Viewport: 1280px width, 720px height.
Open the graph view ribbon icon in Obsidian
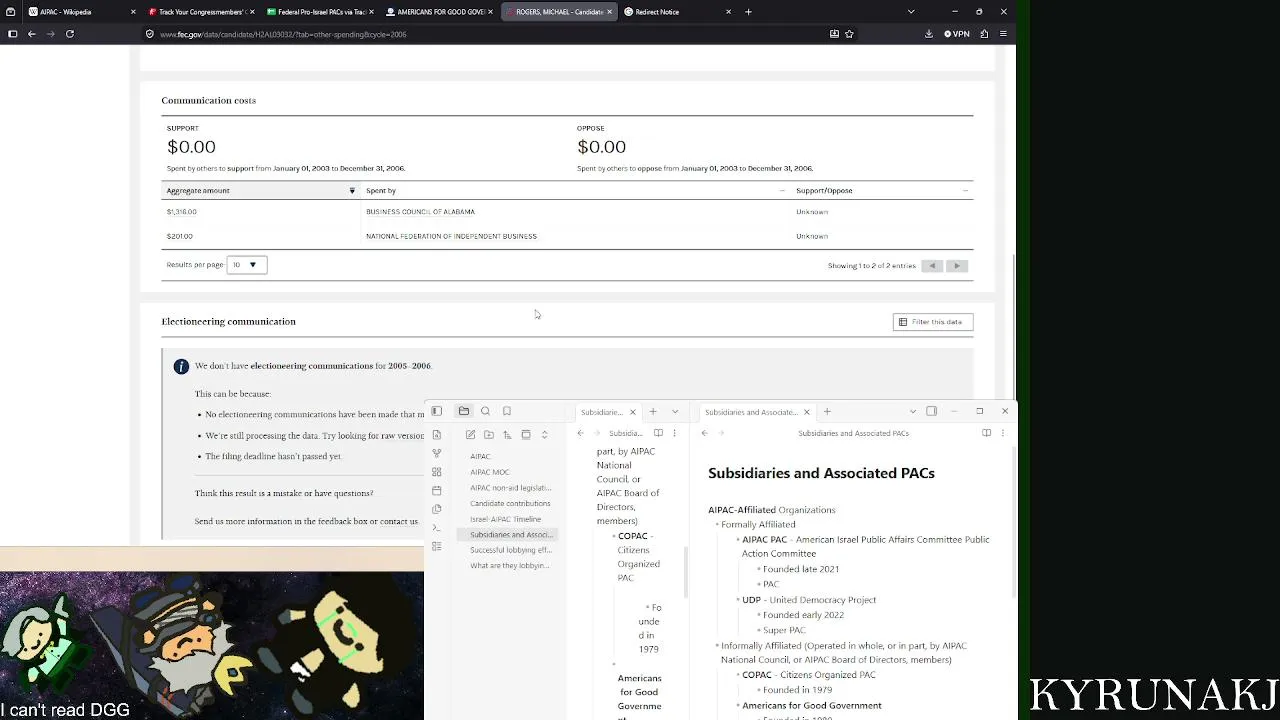(x=437, y=453)
